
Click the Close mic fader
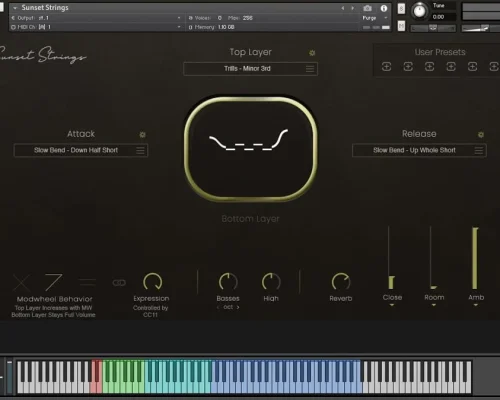pyautogui.click(x=391, y=282)
